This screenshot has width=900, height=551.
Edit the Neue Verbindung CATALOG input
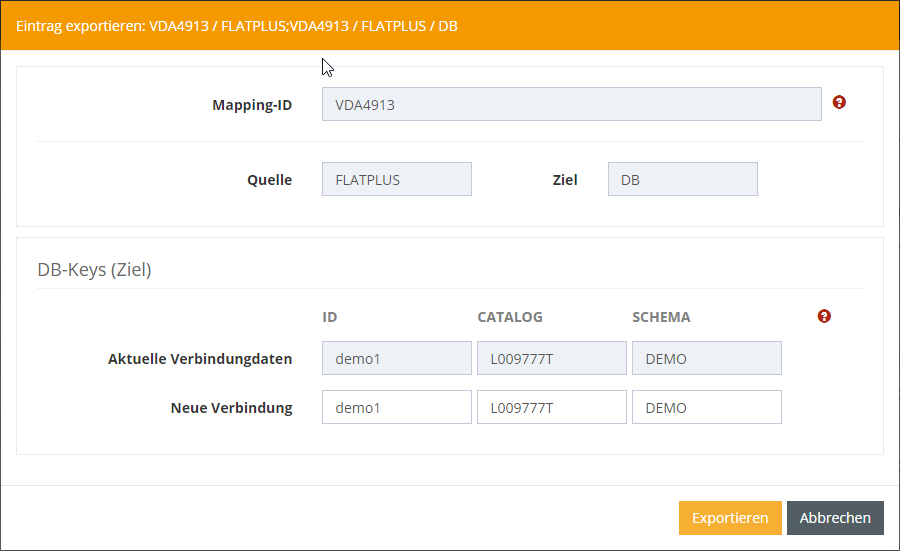coord(551,408)
